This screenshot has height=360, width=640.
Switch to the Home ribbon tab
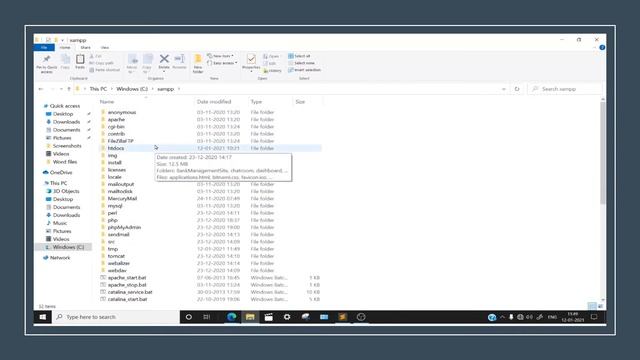tap(65, 47)
